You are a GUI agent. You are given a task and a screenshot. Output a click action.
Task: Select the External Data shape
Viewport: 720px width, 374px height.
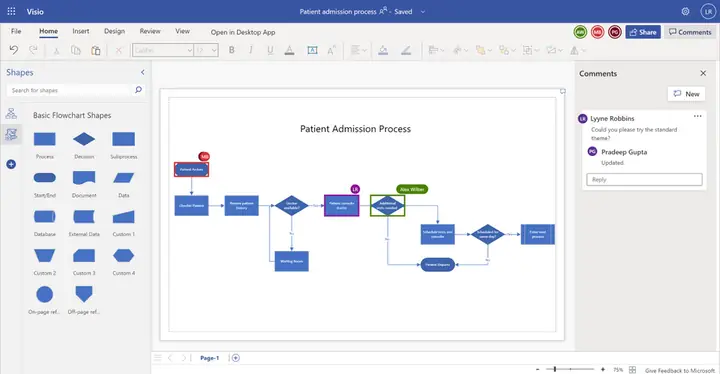(x=84, y=216)
